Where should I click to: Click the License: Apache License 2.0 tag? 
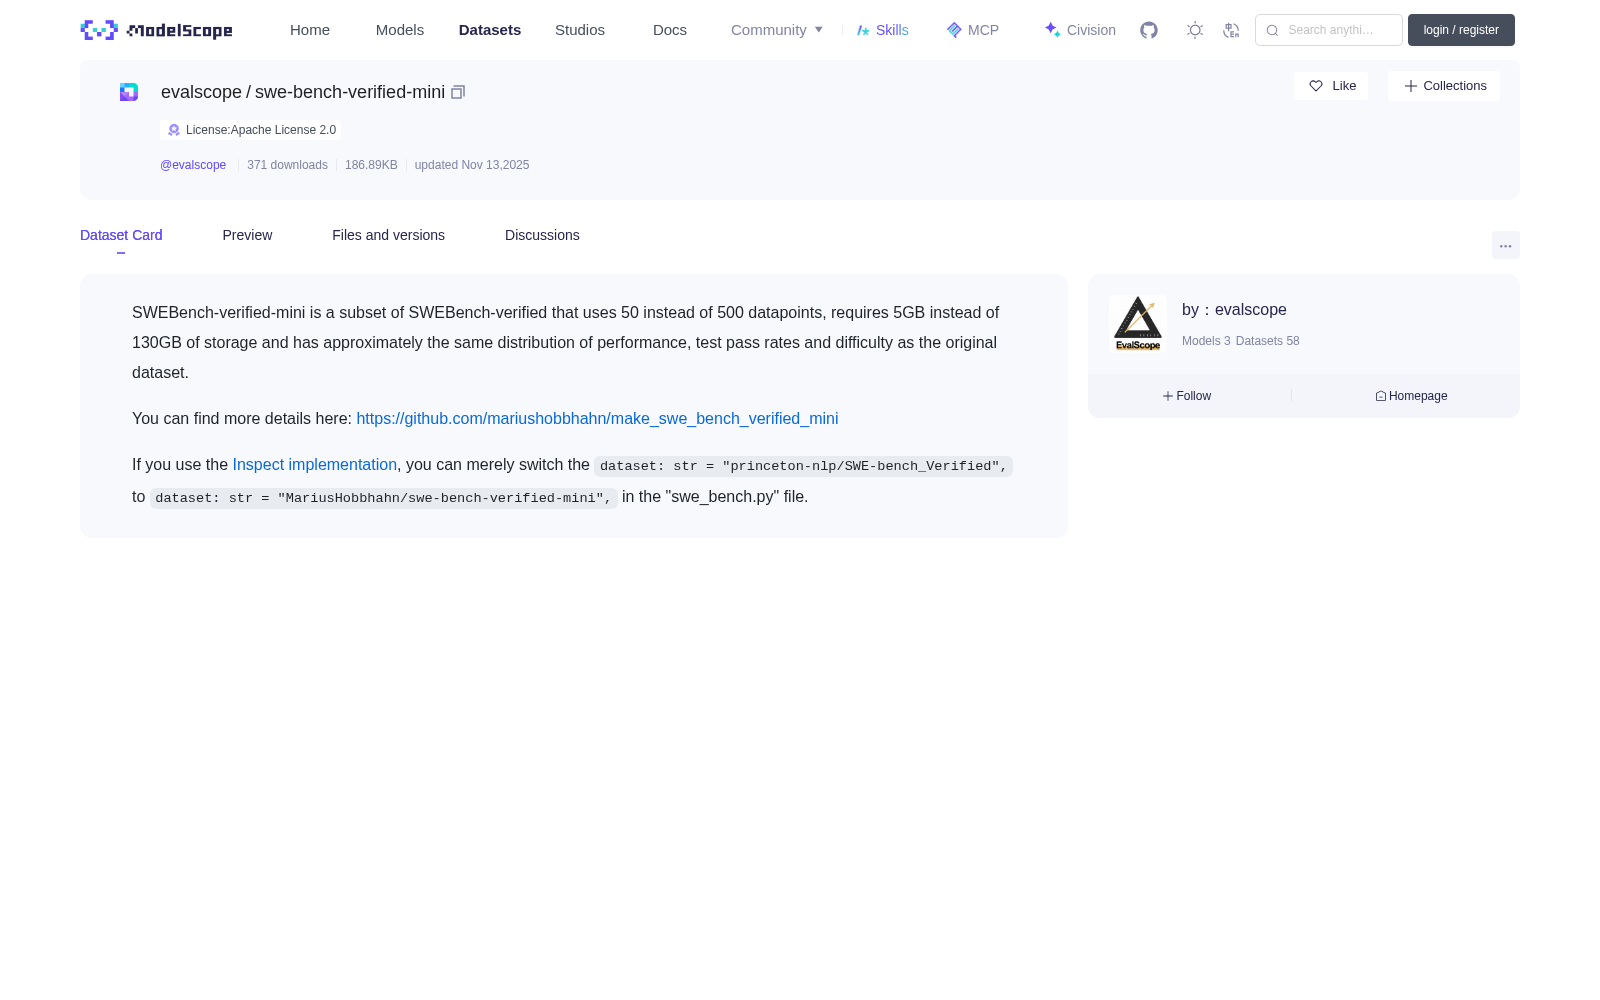[251, 130]
